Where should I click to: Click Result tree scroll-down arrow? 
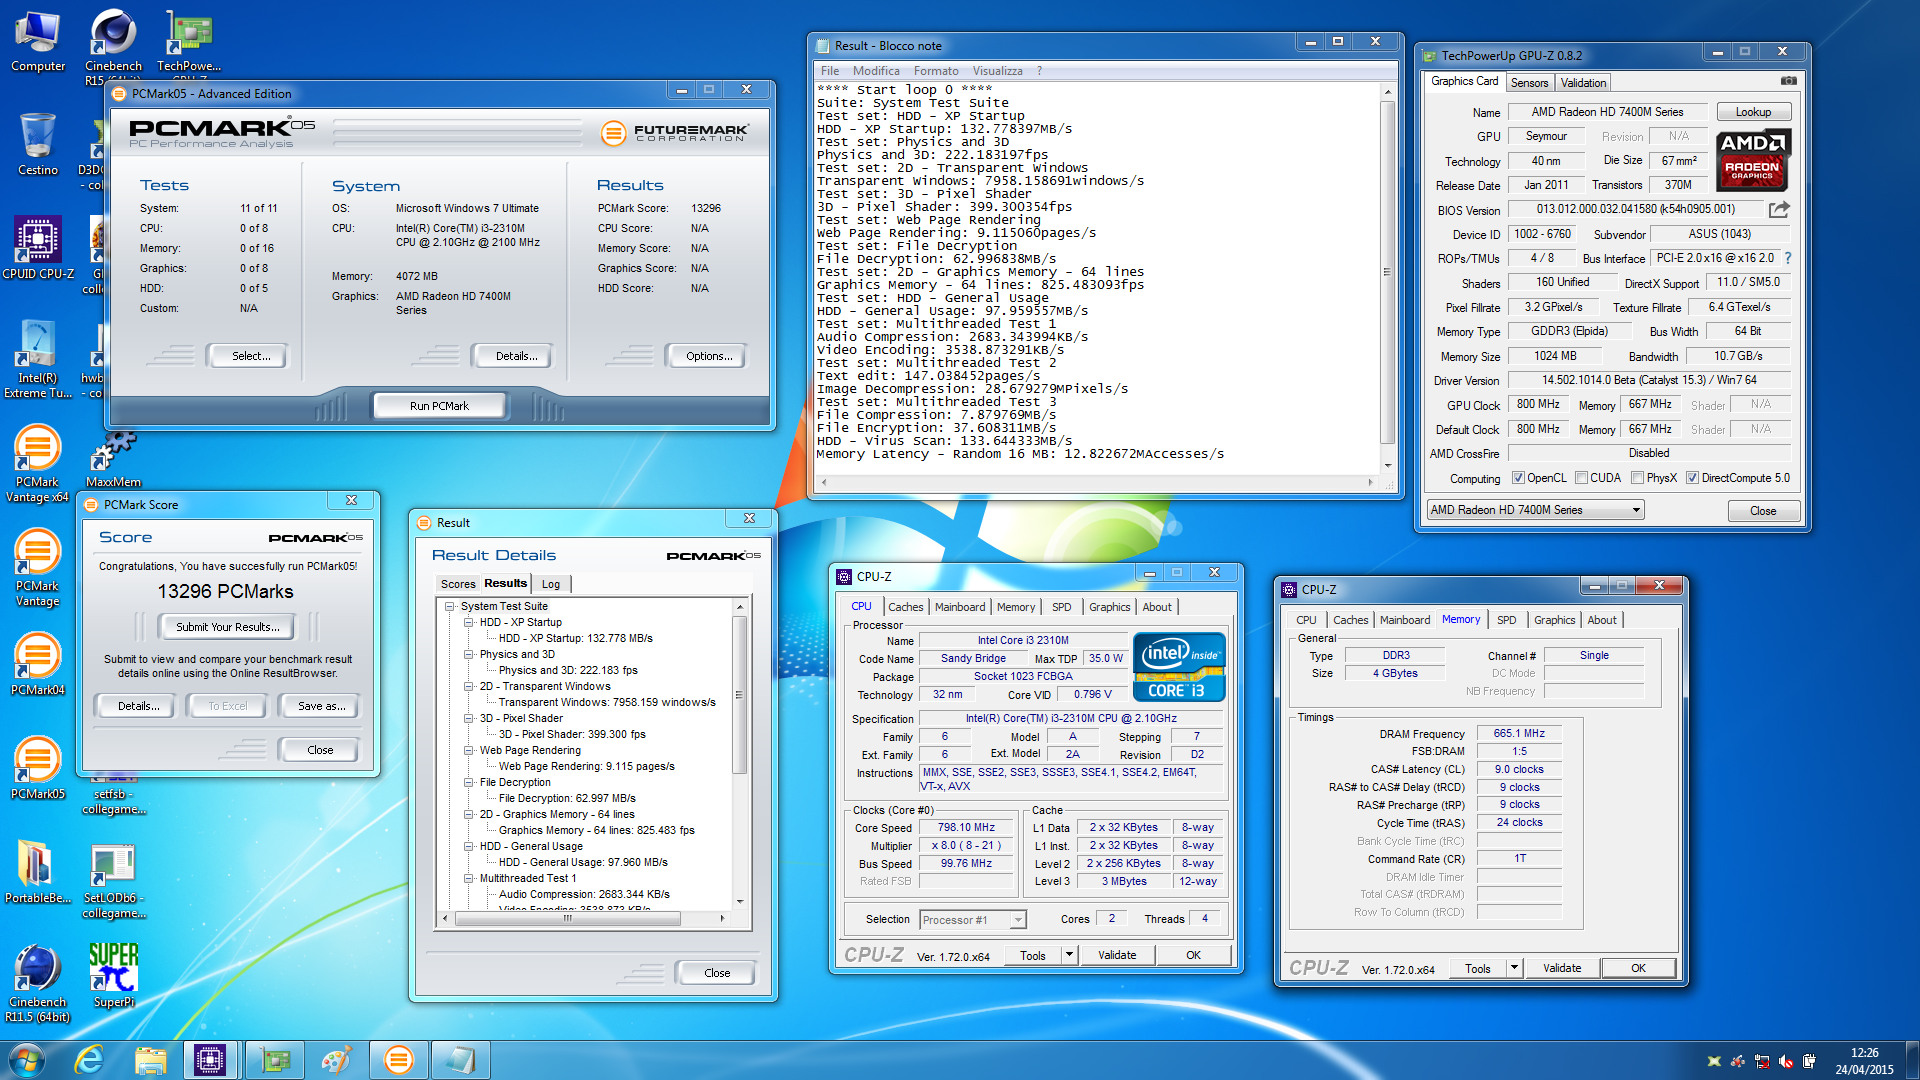(740, 901)
